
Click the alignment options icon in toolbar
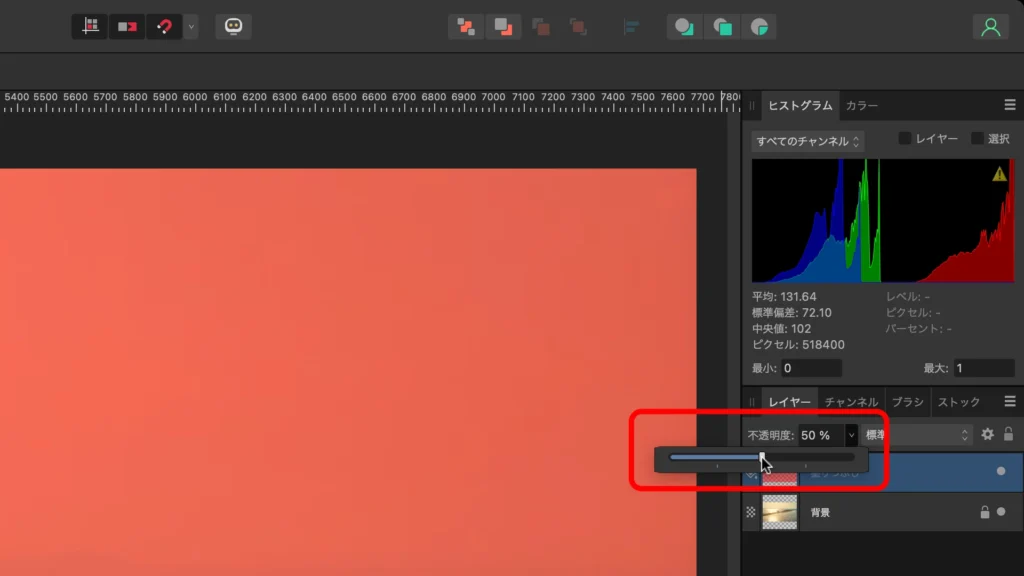coord(631,27)
